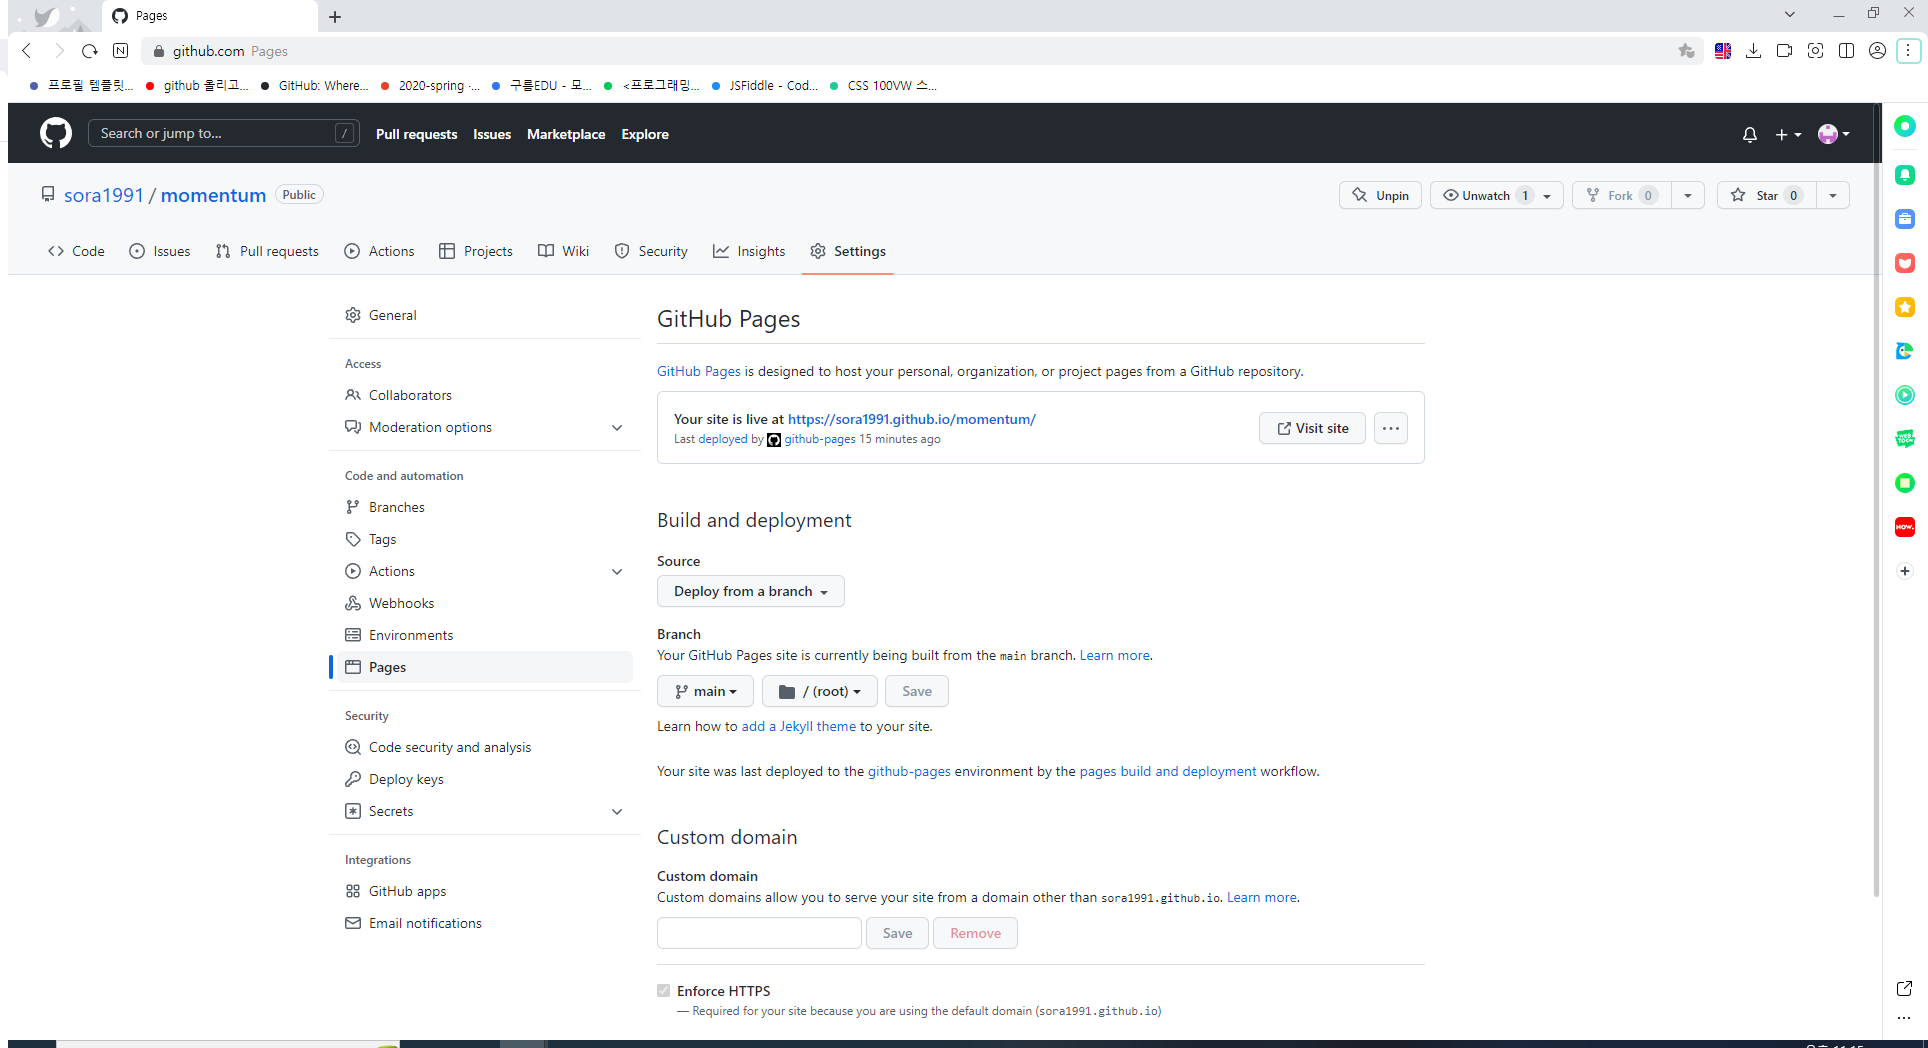Open Code security and analysis settings
The image size is (1928, 1048).
485,747
